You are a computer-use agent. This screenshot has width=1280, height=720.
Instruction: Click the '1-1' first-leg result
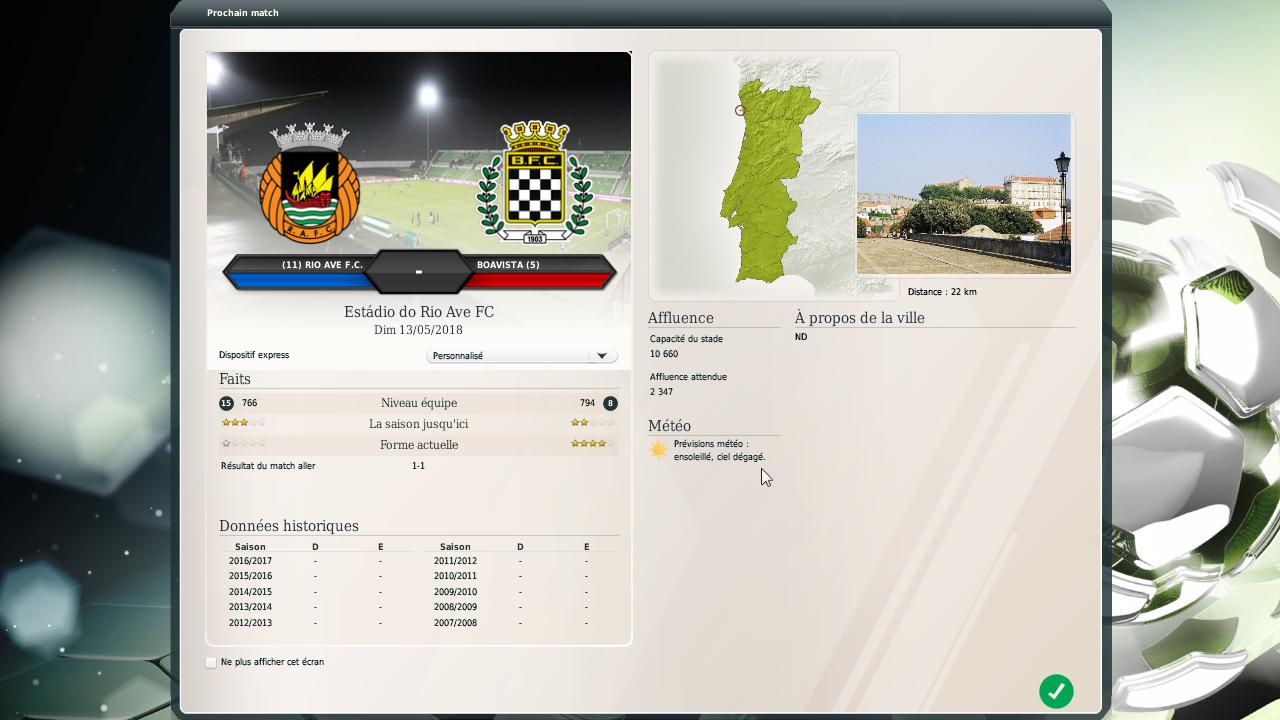[x=418, y=466]
